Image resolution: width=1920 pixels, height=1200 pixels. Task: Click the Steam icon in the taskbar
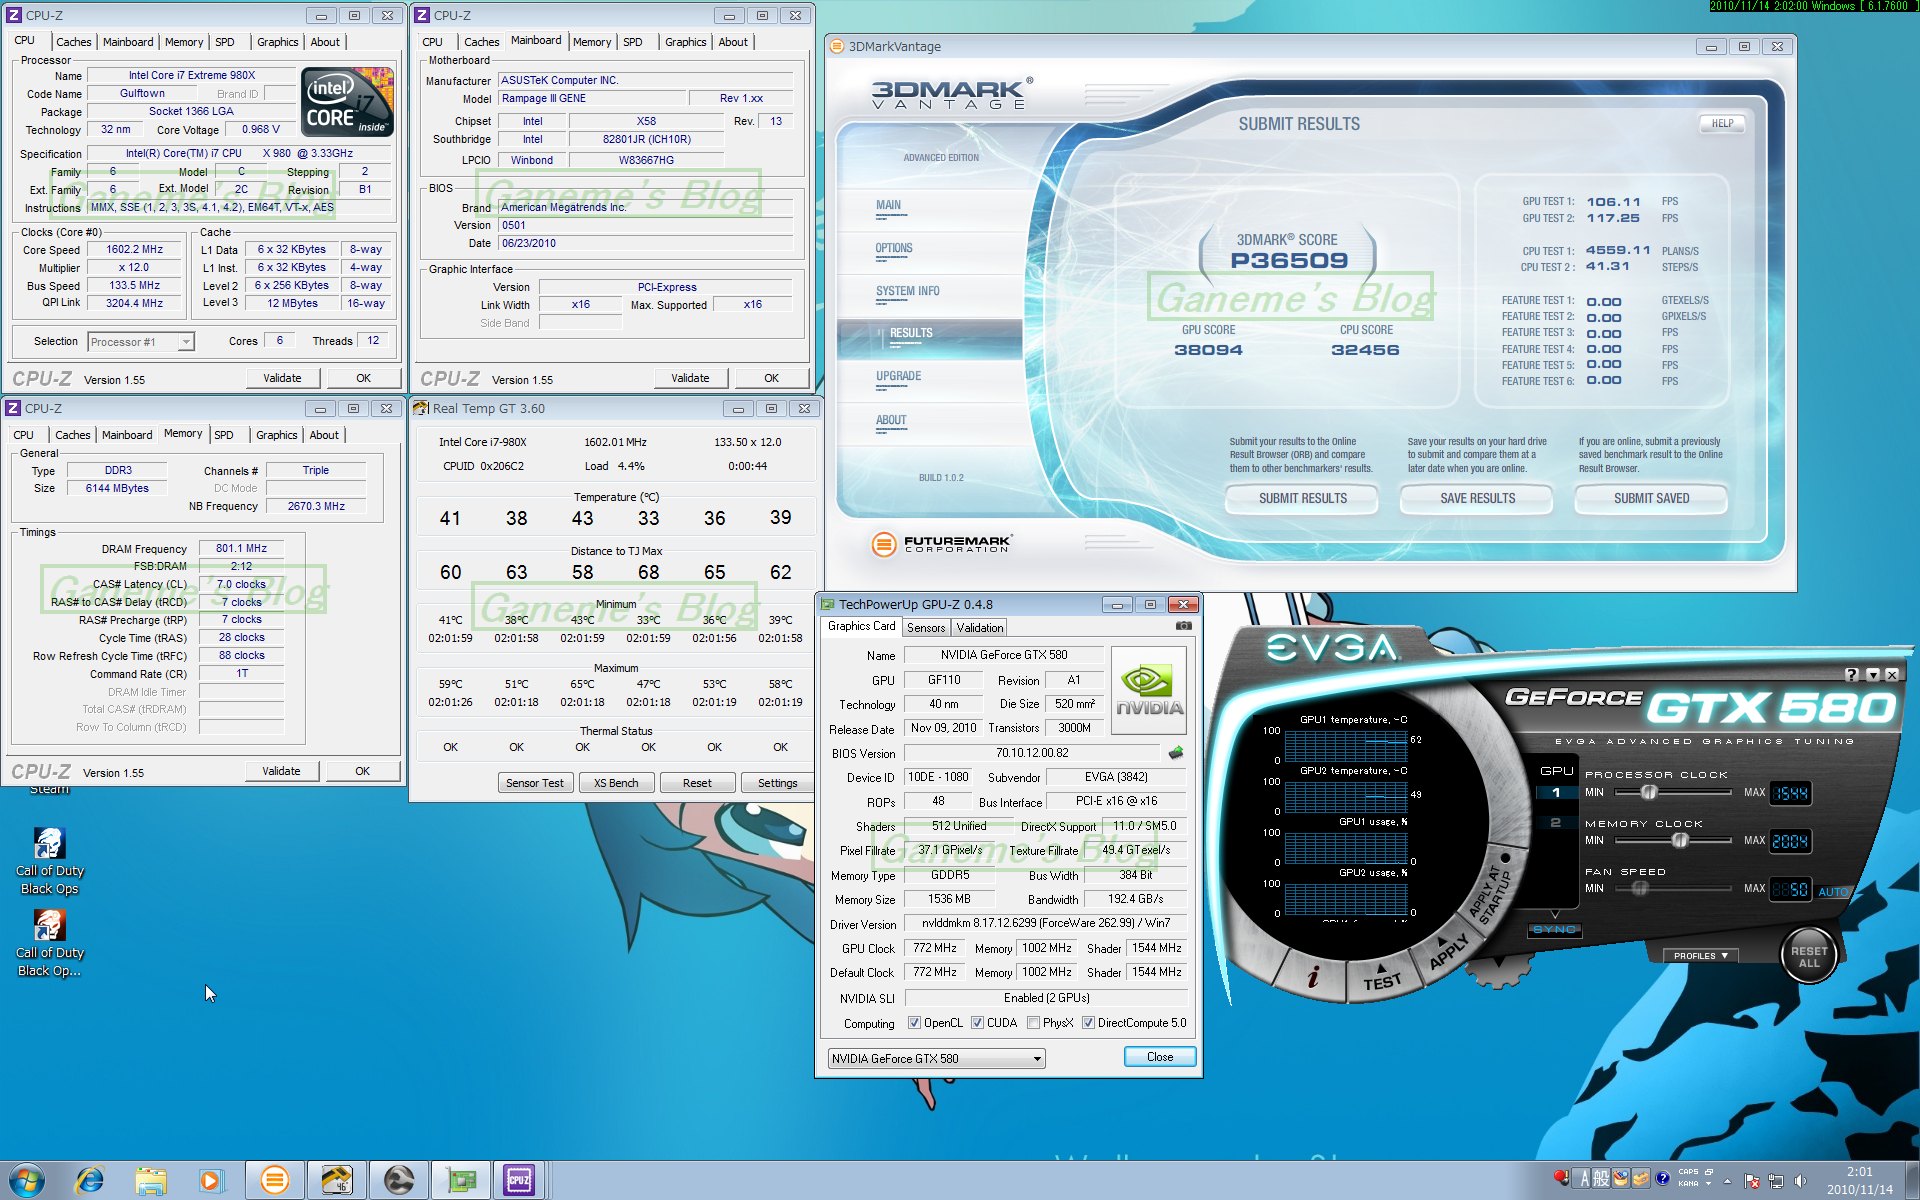pyautogui.click(x=399, y=1180)
